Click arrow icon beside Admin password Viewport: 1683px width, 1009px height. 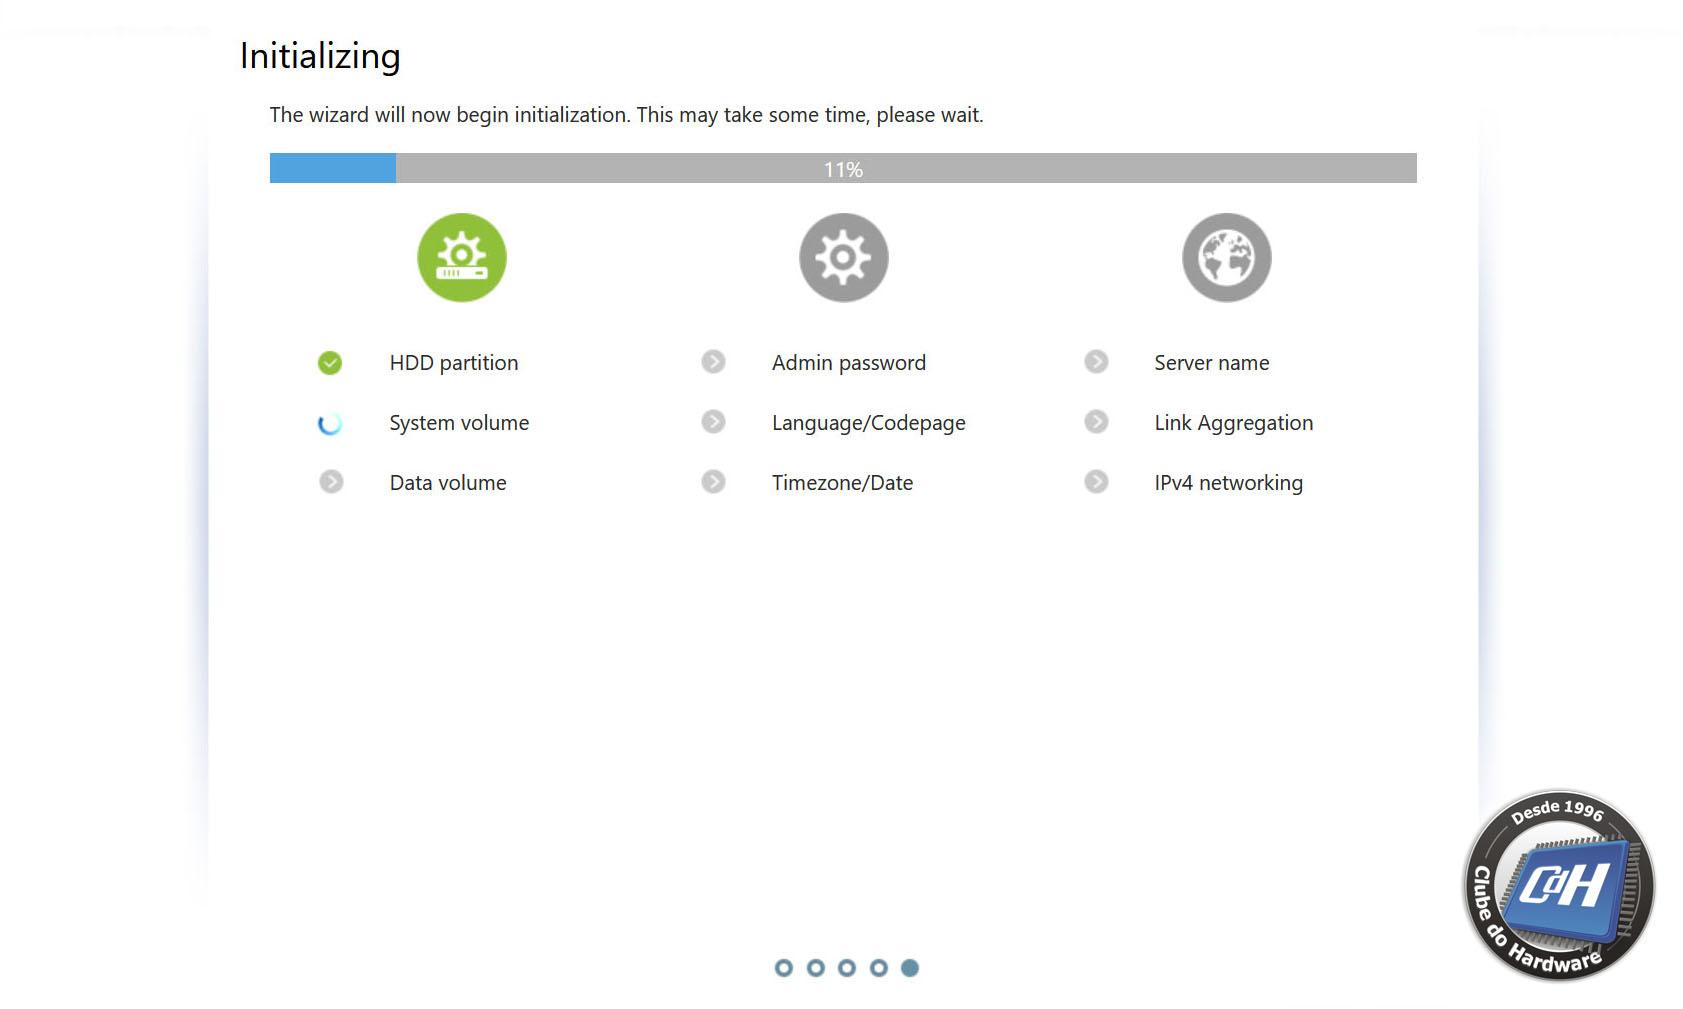pyautogui.click(x=713, y=362)
